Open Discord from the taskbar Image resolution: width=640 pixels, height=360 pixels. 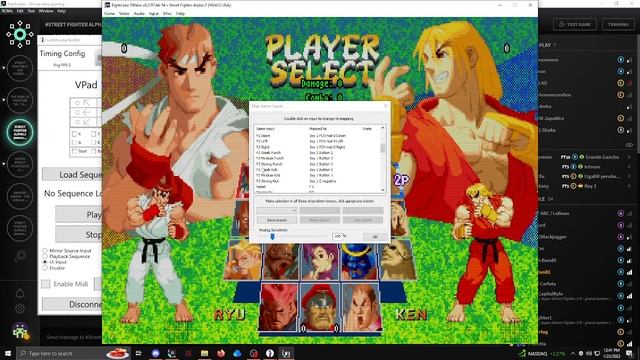pyautogui.click(x=156, y=353)
